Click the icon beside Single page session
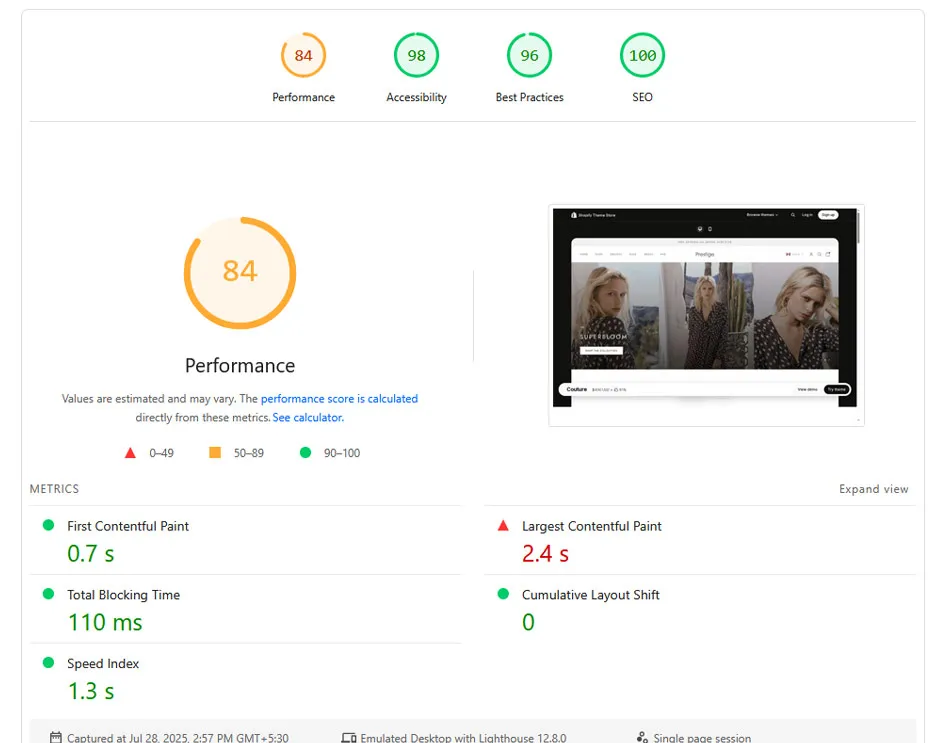The height and width of the screenshot is (743, 947). click(x=642, y=738)
